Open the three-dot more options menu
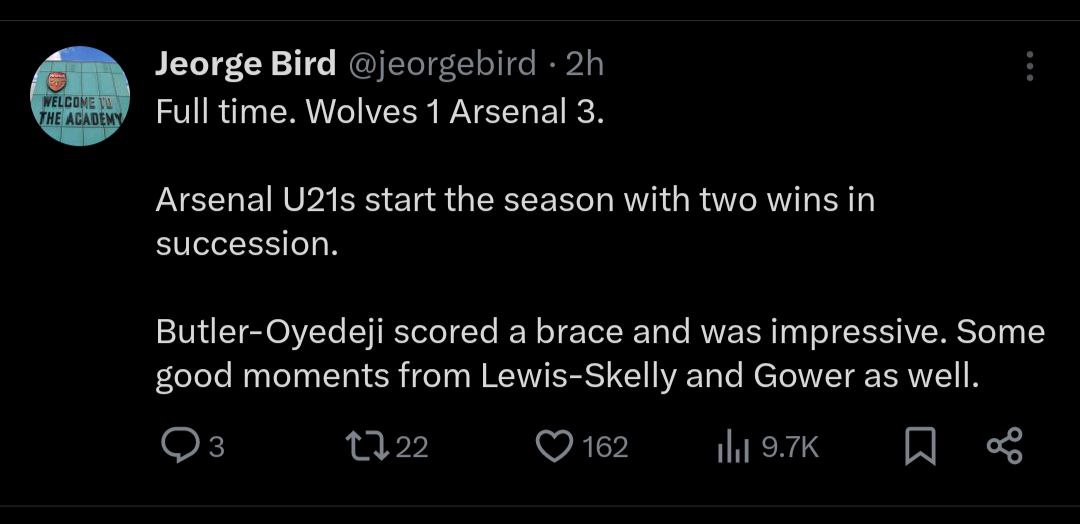This screenshot has height=524, width=1080. [1030, 66]
